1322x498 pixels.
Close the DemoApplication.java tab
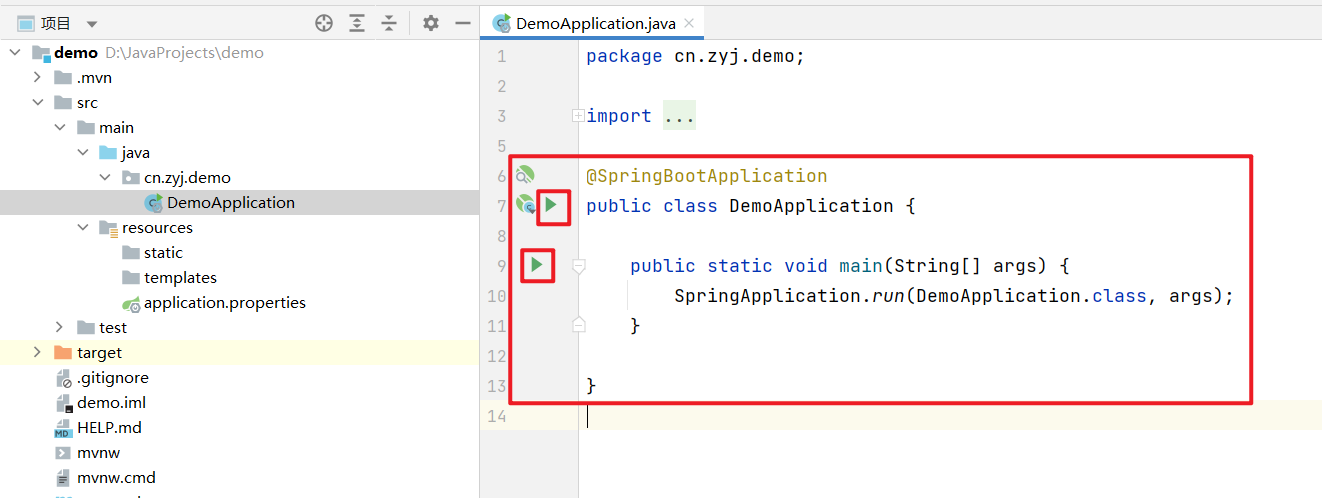coord(687,23)
